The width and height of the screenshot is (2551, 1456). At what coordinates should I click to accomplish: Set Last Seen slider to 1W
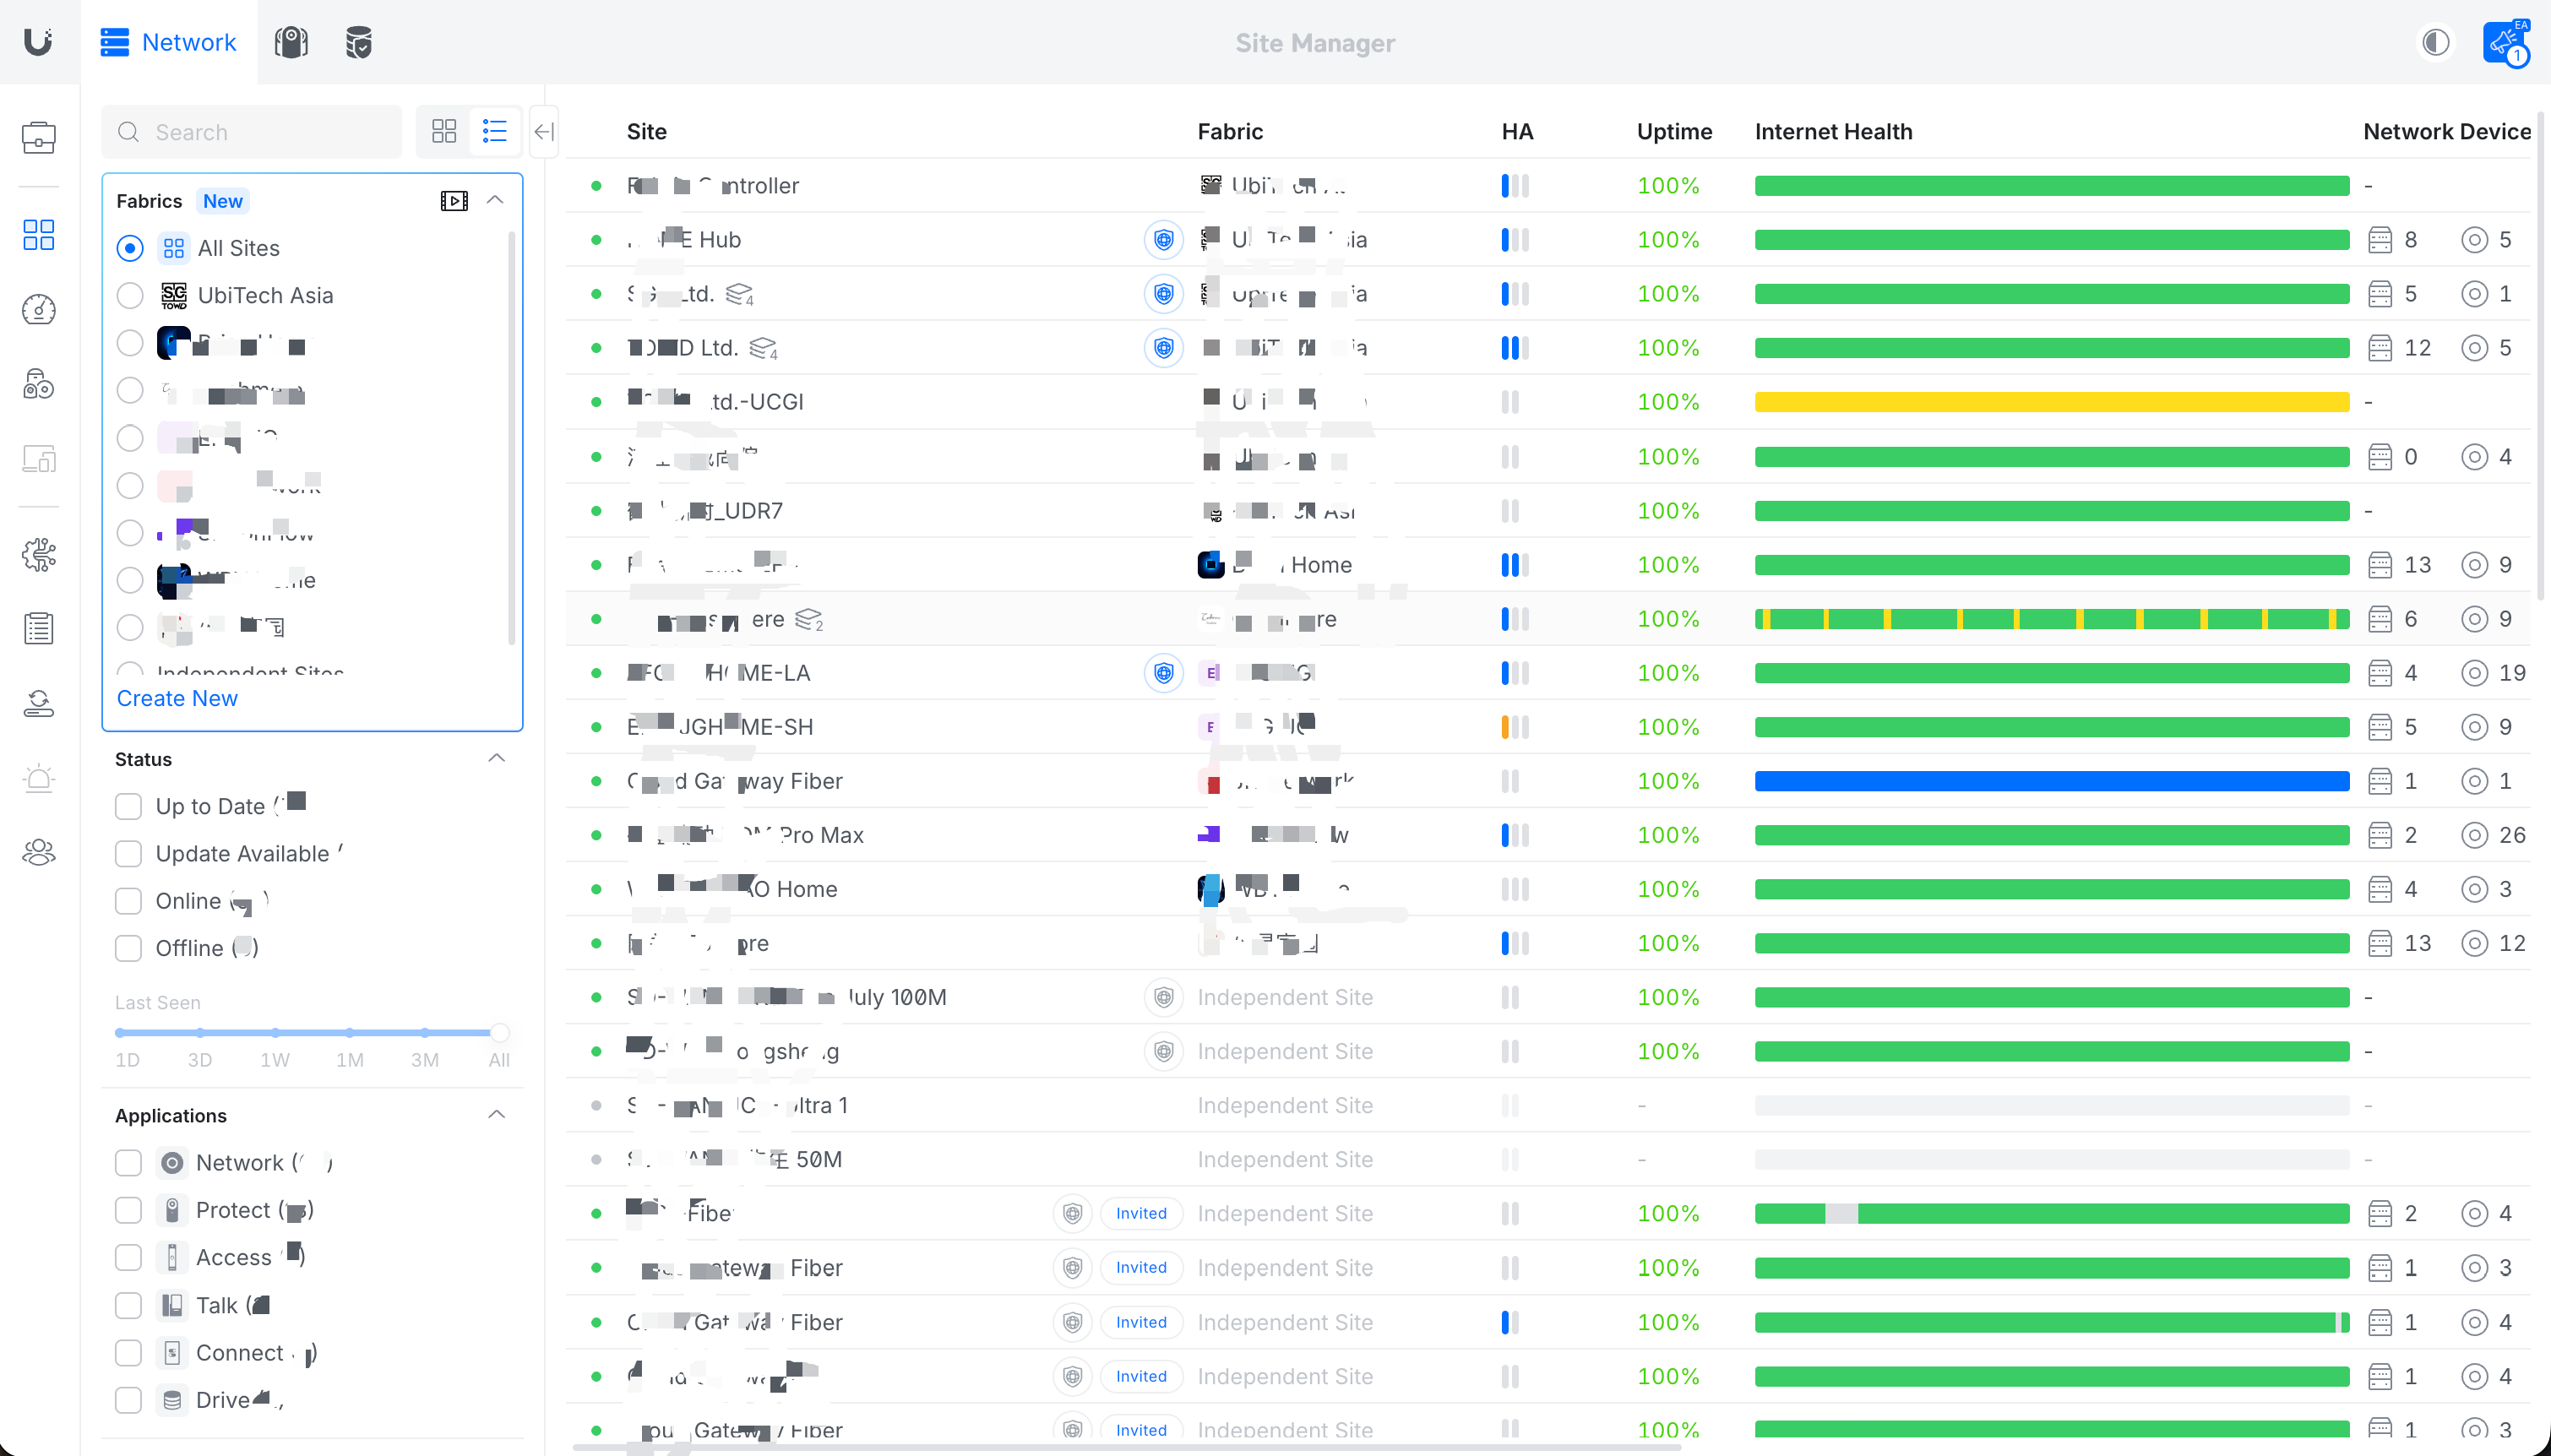(275, 1032)
